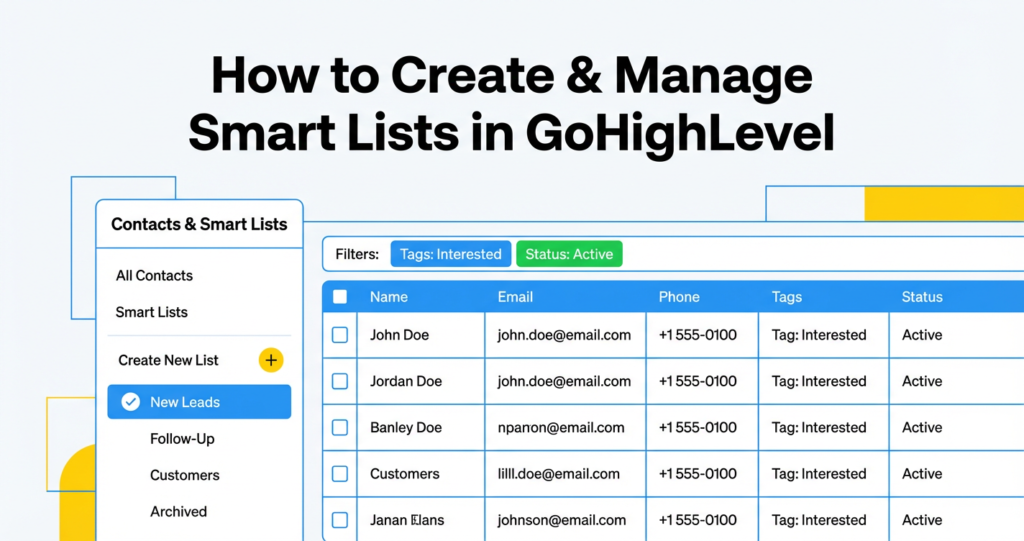Click John Doe's email john.doe@email.com
1024x541 pixels.
click(564, 335)
